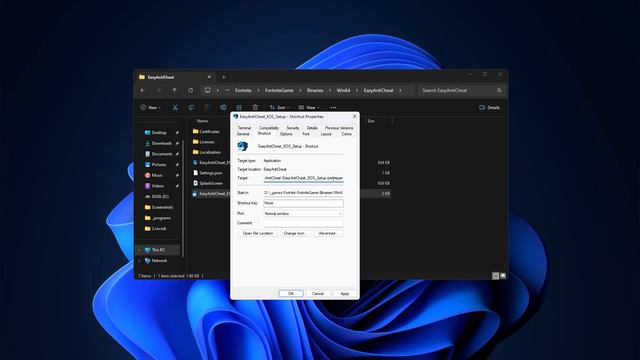This screenshot has height=360, width=640.
Task: Click the Fortnite breadcrumb segment
Action: pos(243,91)
